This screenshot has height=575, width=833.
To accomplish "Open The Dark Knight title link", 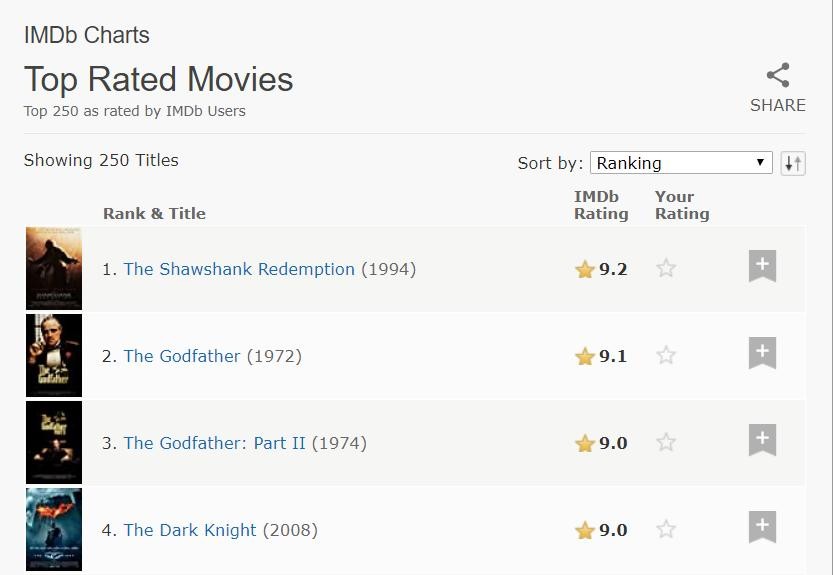I will [x=190, y=530].
